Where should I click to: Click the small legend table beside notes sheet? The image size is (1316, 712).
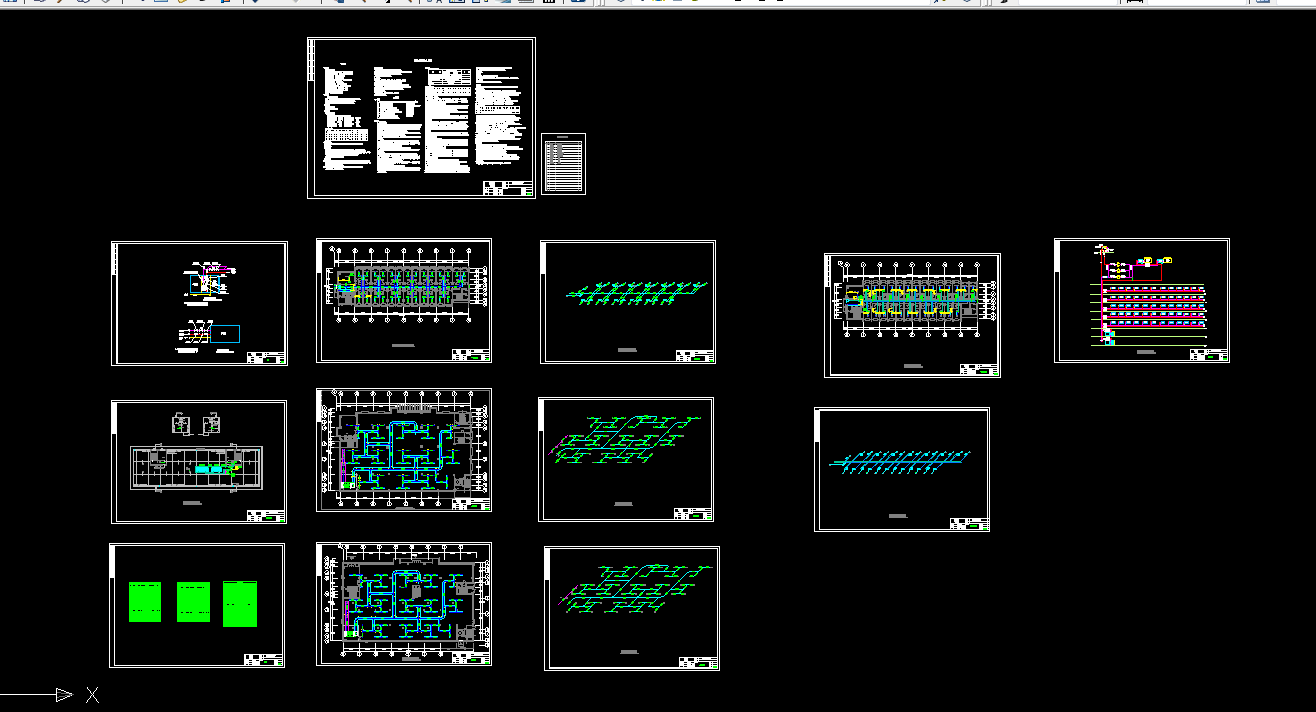pos(563,163)
